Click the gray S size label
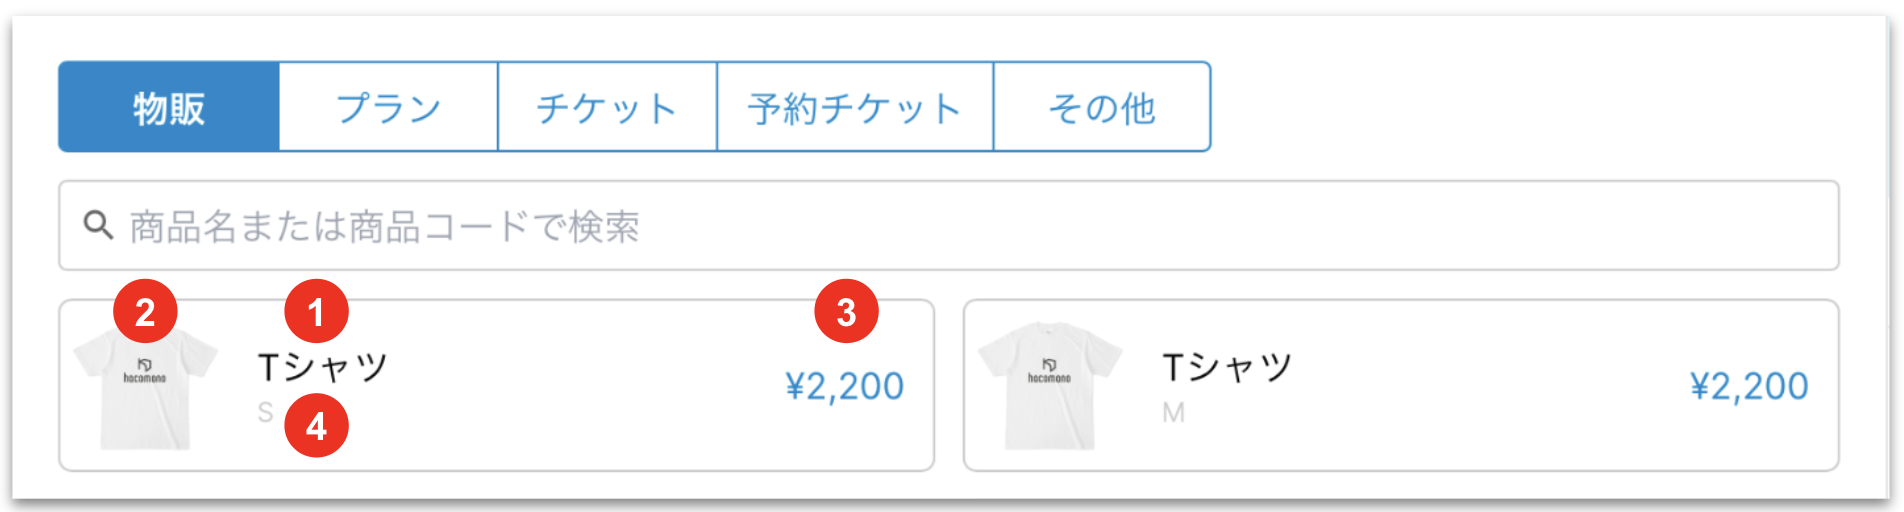 [x=265, y=412]
